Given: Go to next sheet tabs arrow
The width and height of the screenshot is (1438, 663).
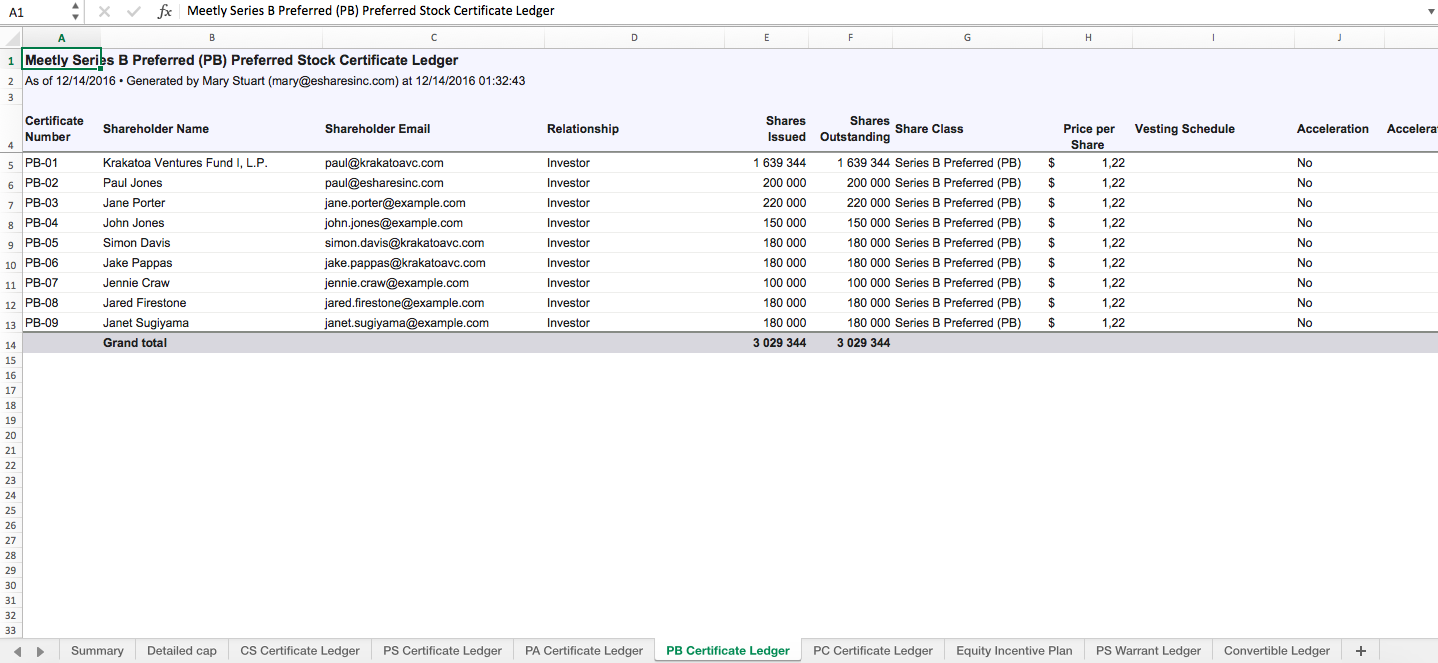Looking at the screenshot, I should point(40,651).
